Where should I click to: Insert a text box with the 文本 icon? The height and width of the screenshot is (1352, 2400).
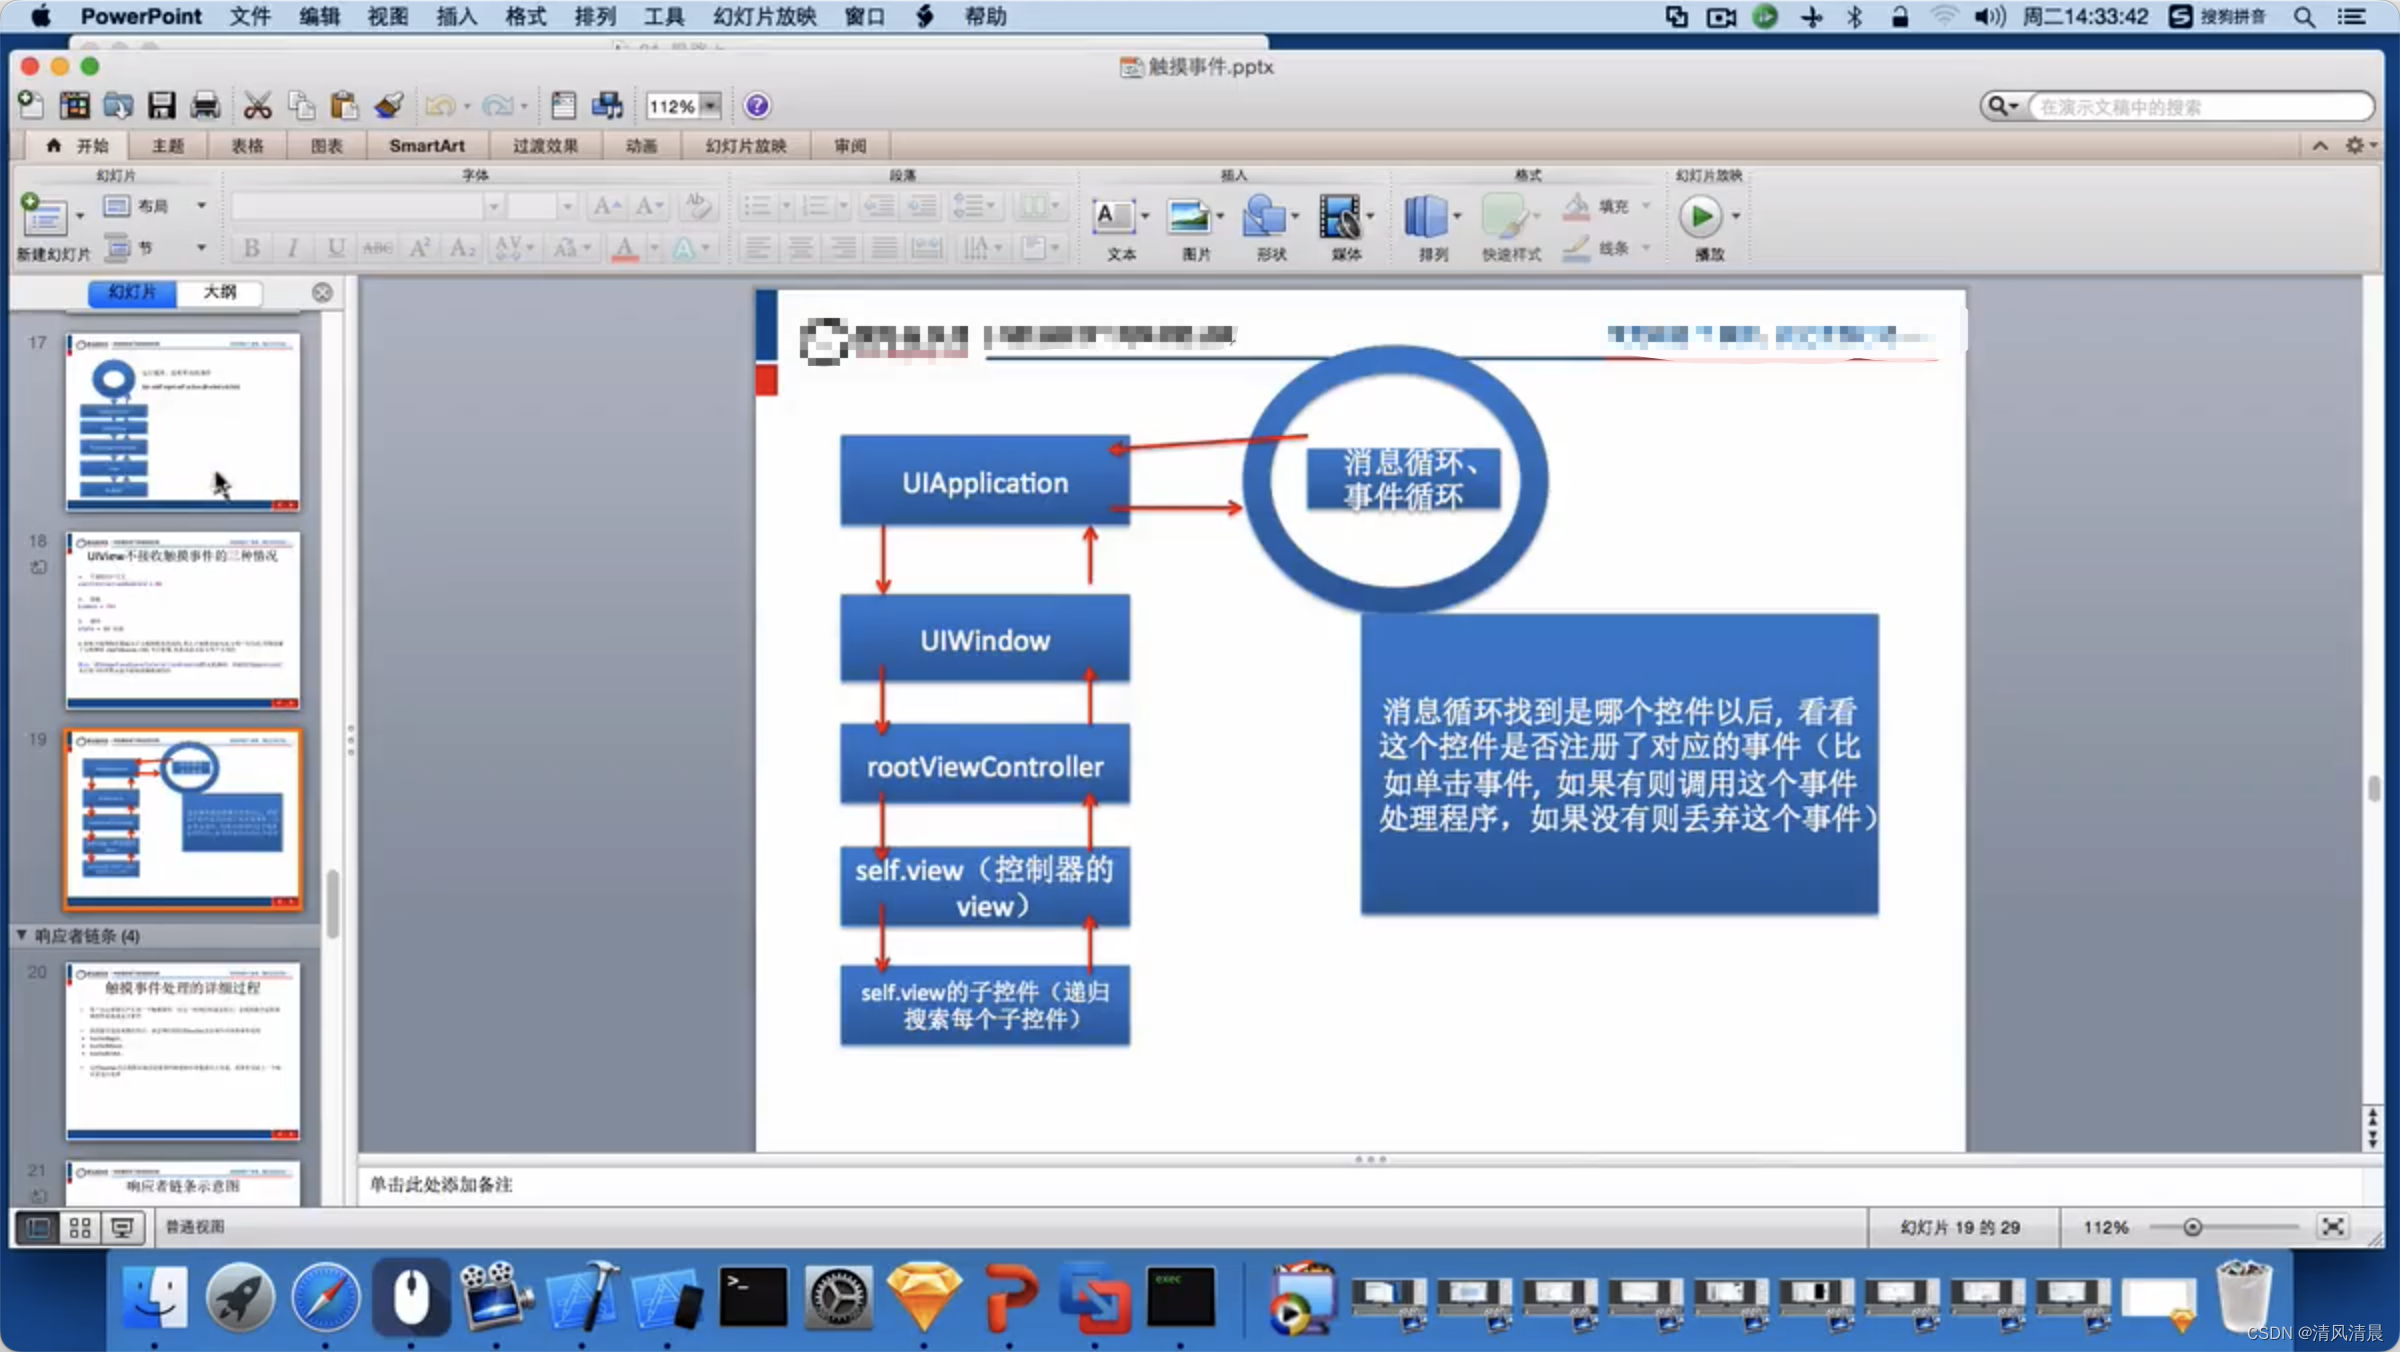[x=1114, y=216]
